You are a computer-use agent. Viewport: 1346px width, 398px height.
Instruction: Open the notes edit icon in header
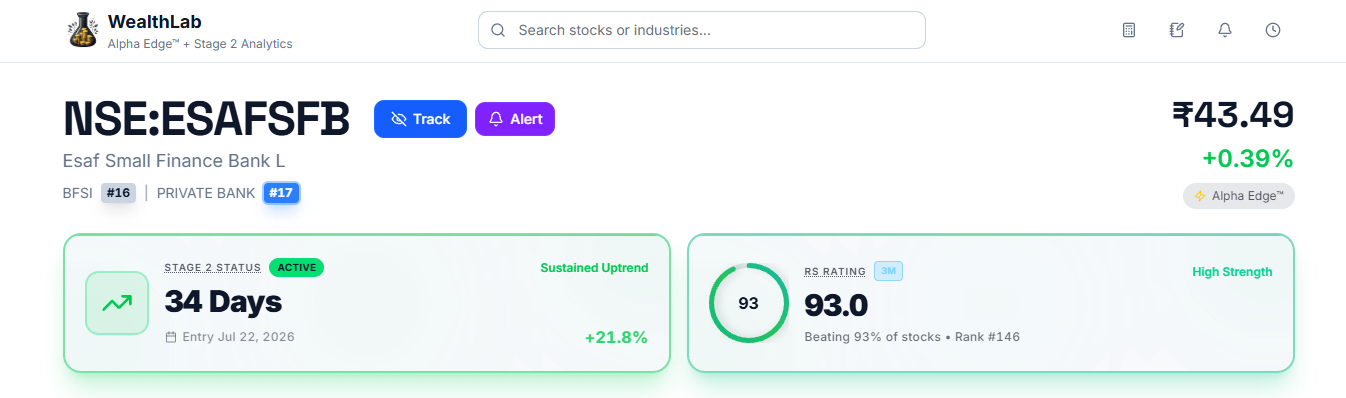pos(1177,30)
